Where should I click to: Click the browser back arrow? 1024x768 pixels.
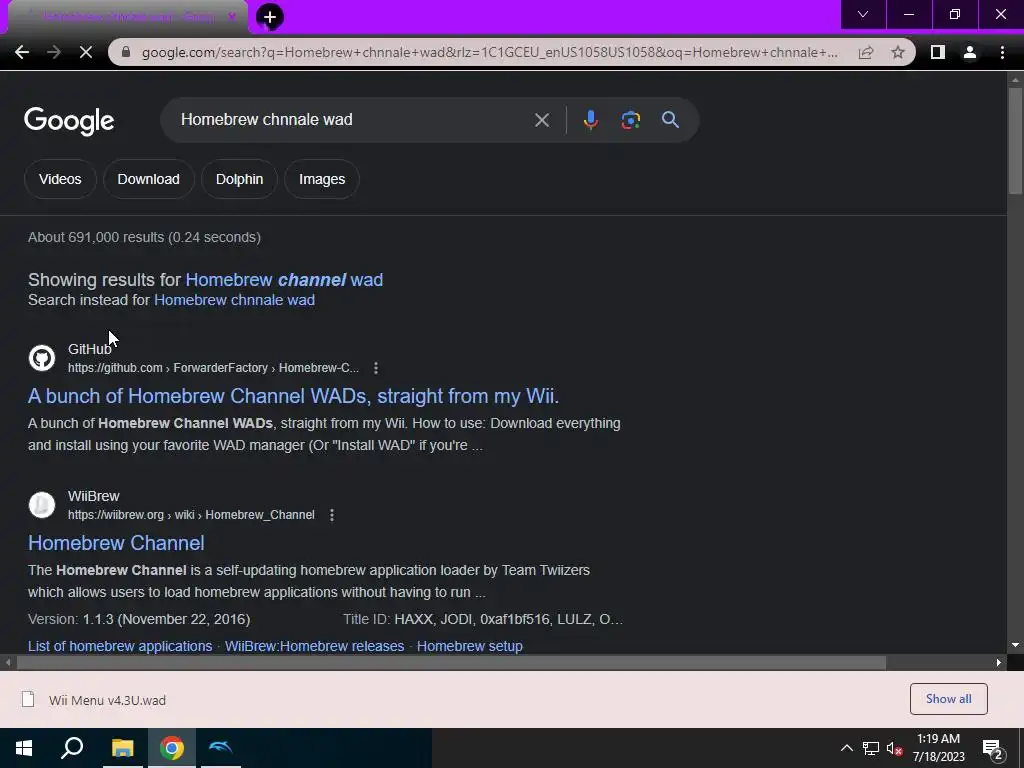[22, 52]
